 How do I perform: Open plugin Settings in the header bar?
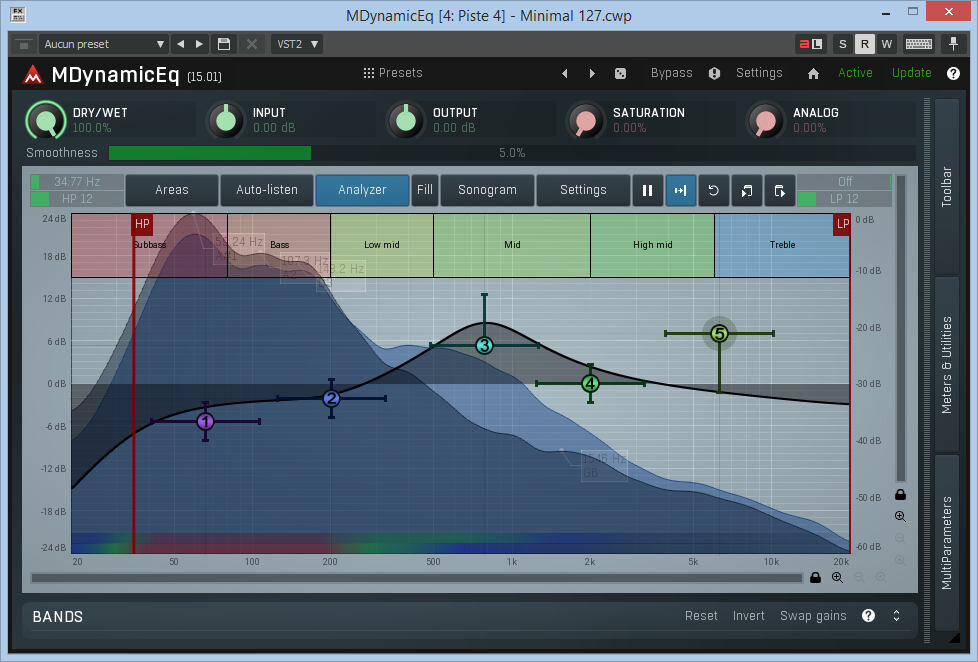(759, 73)
